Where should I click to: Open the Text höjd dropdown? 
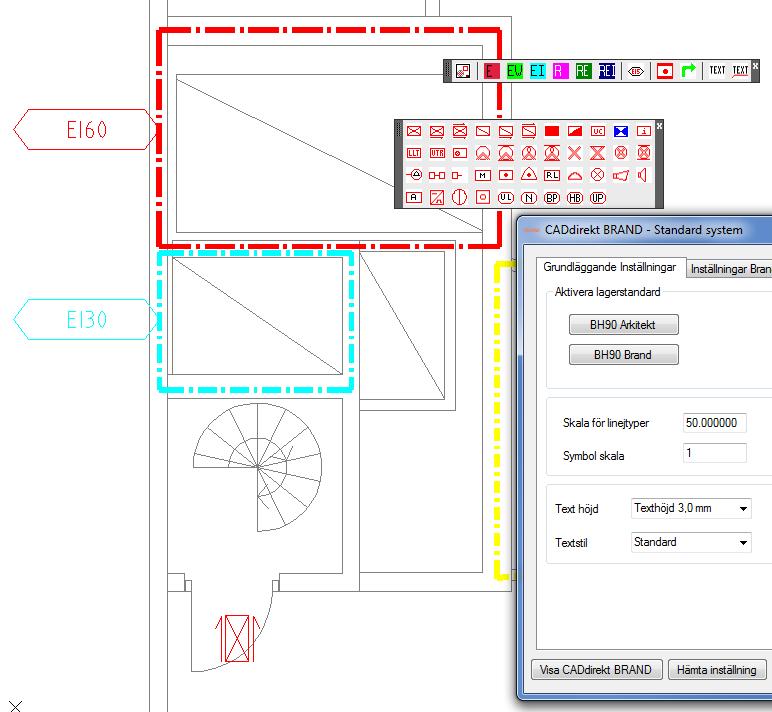click(691, 508)
